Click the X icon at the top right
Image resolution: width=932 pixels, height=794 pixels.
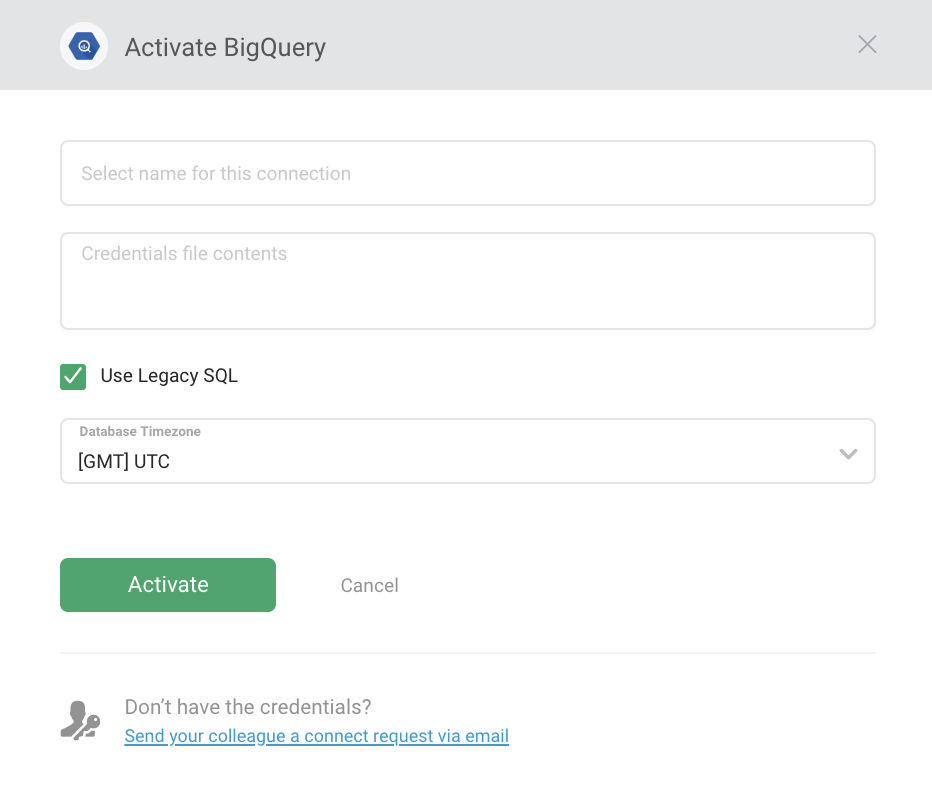[866, 44]
